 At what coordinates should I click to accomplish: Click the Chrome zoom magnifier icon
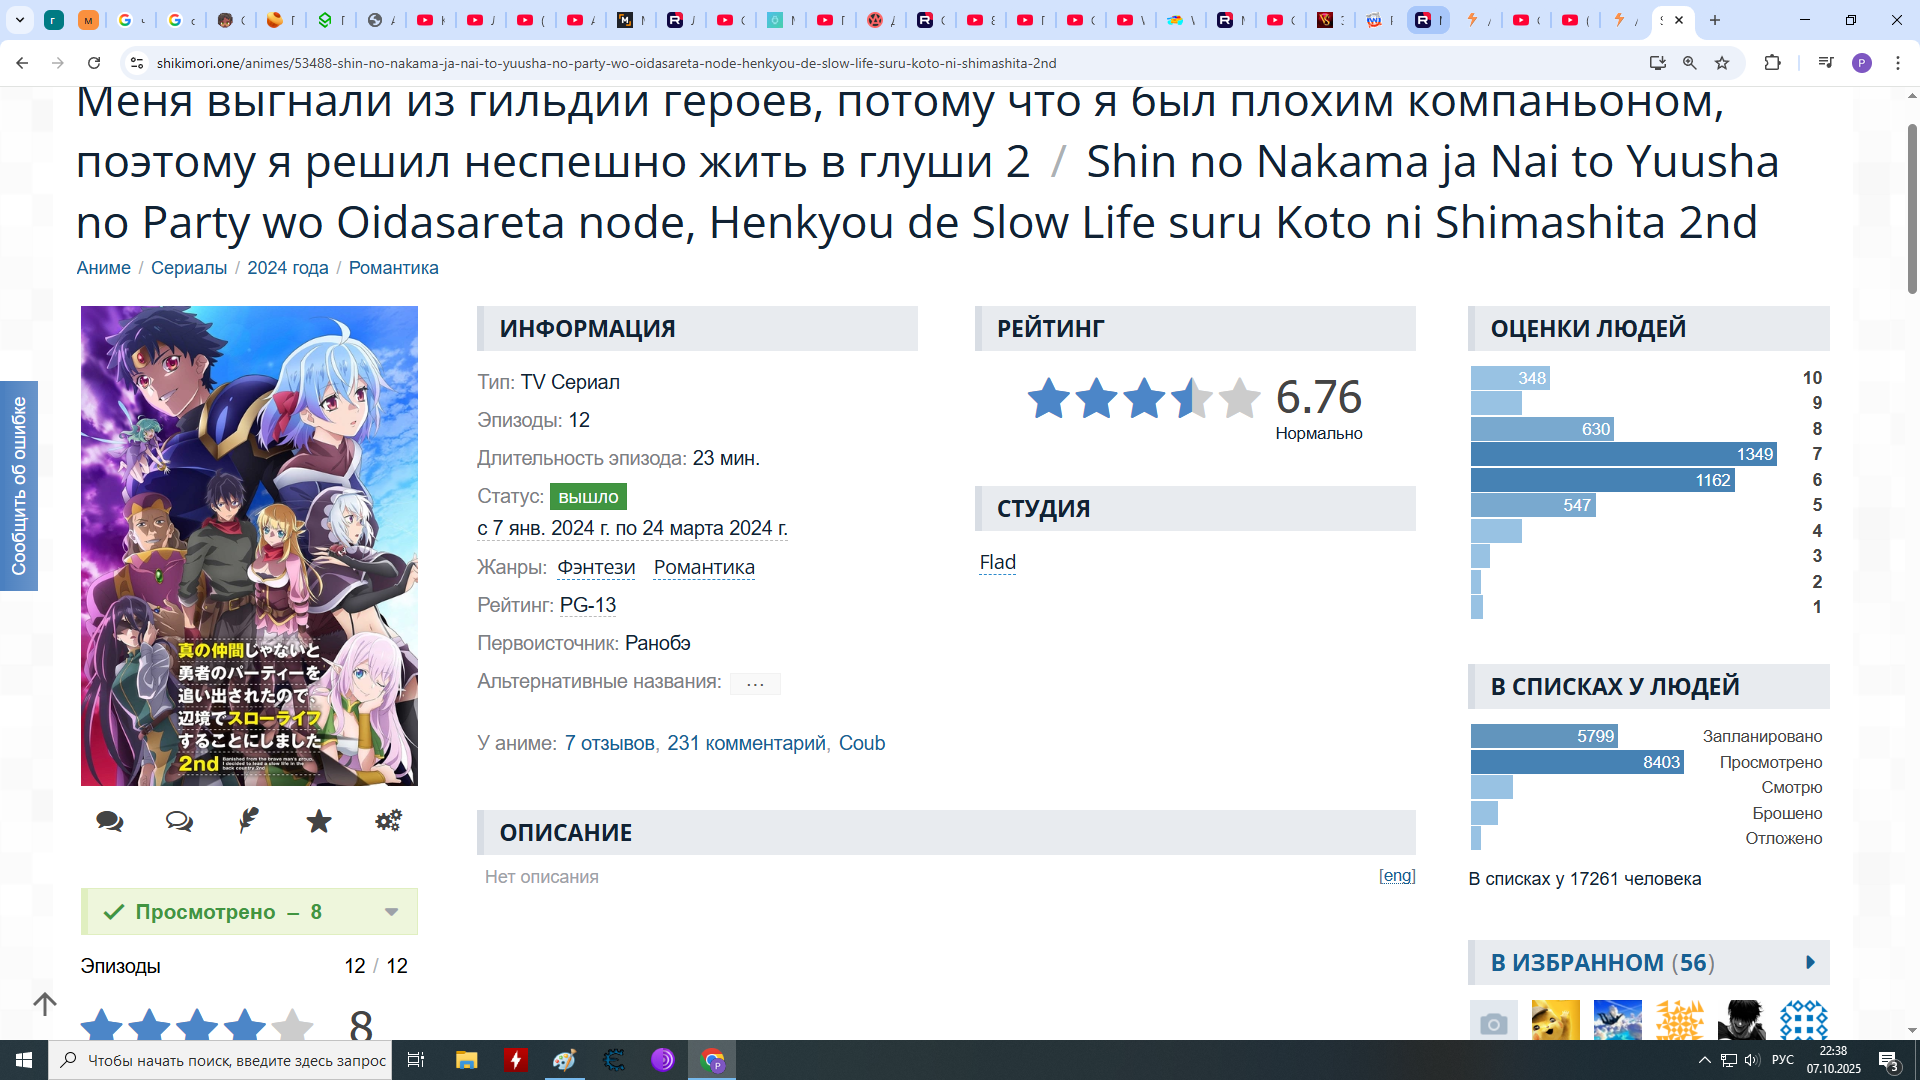pos(1690,63)
